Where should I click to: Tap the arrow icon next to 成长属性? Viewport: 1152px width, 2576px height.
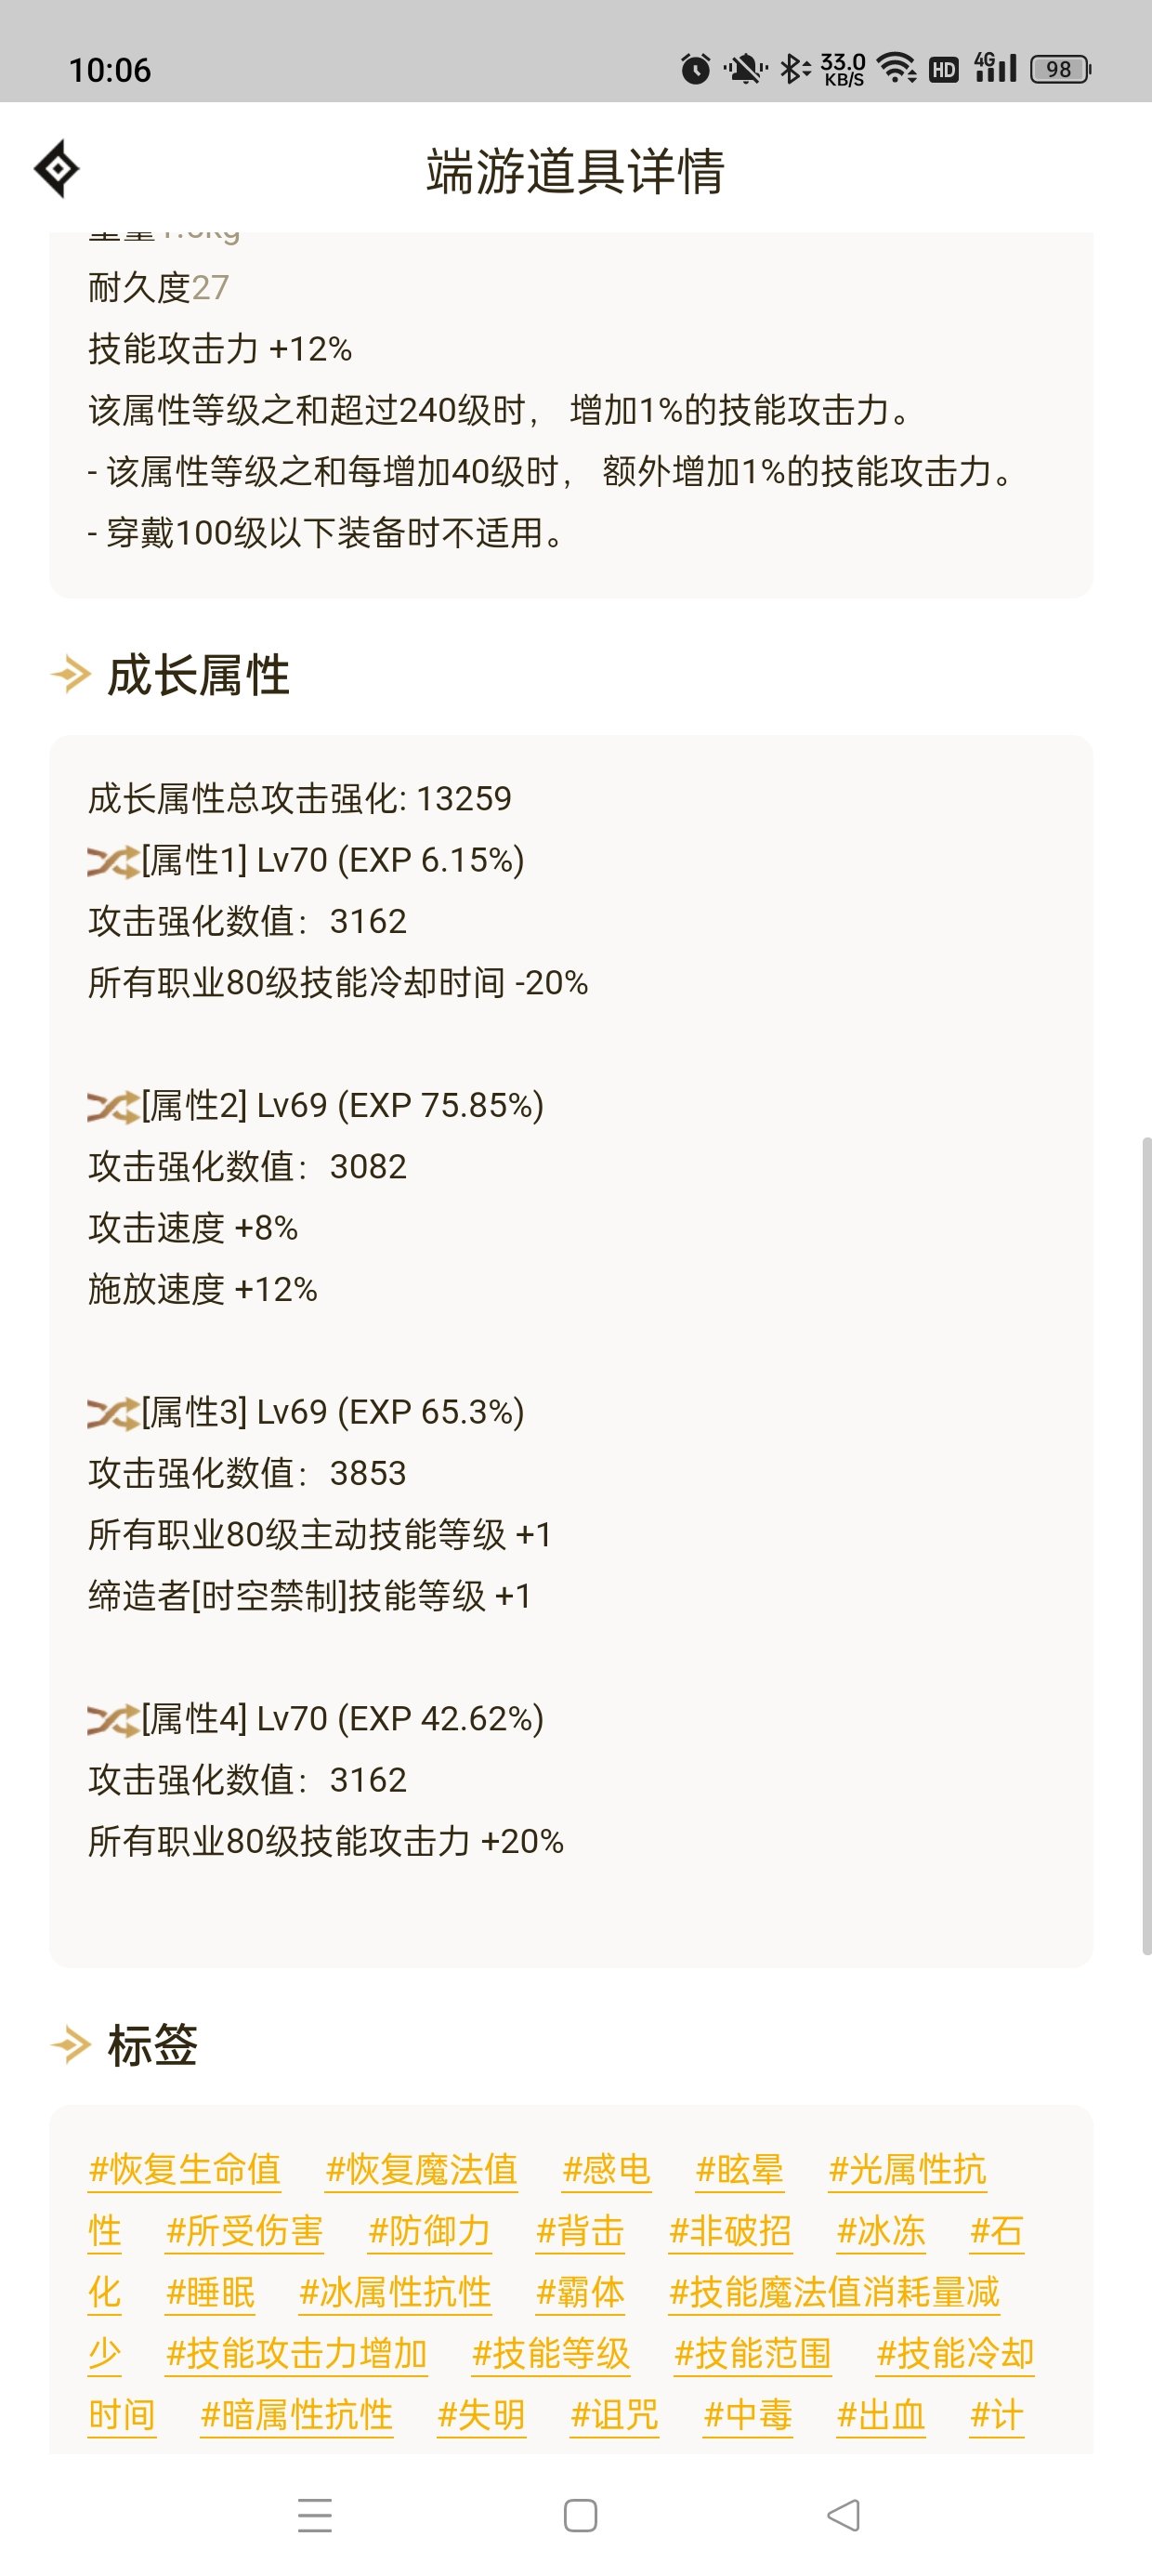pos(71,675)
